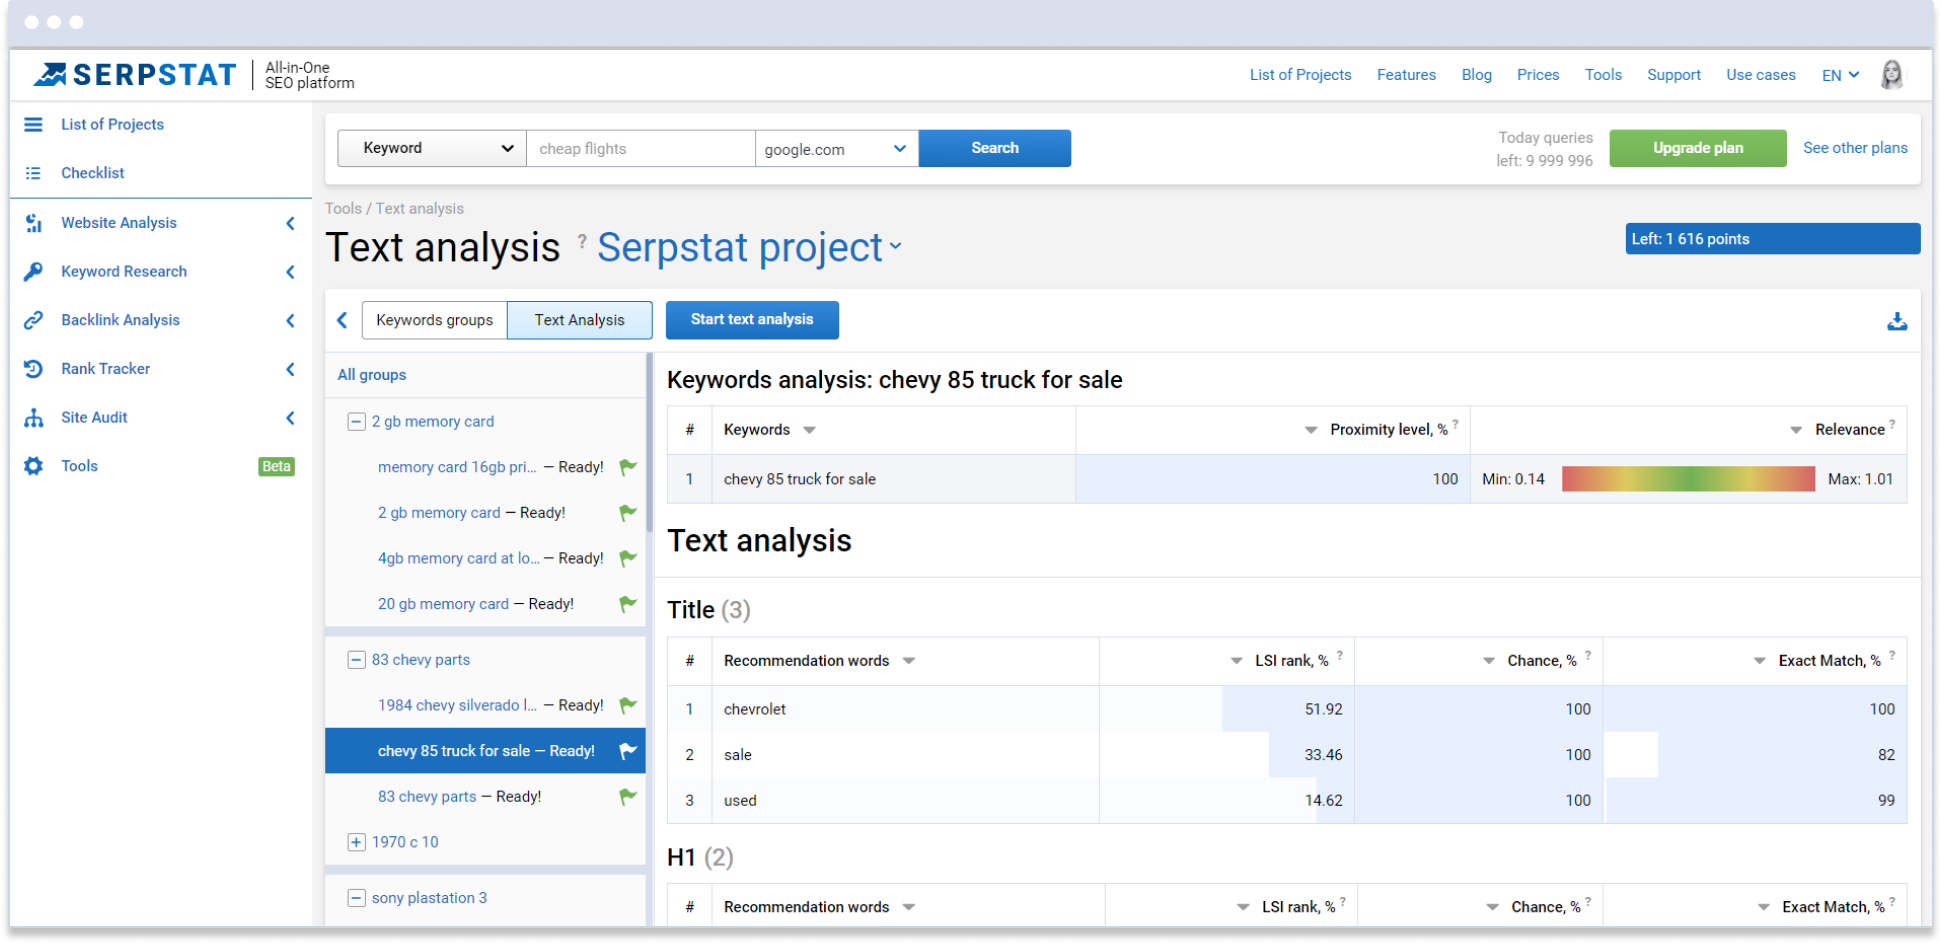Expand the Rank Tracker submenu chevron

click(290, 369)
